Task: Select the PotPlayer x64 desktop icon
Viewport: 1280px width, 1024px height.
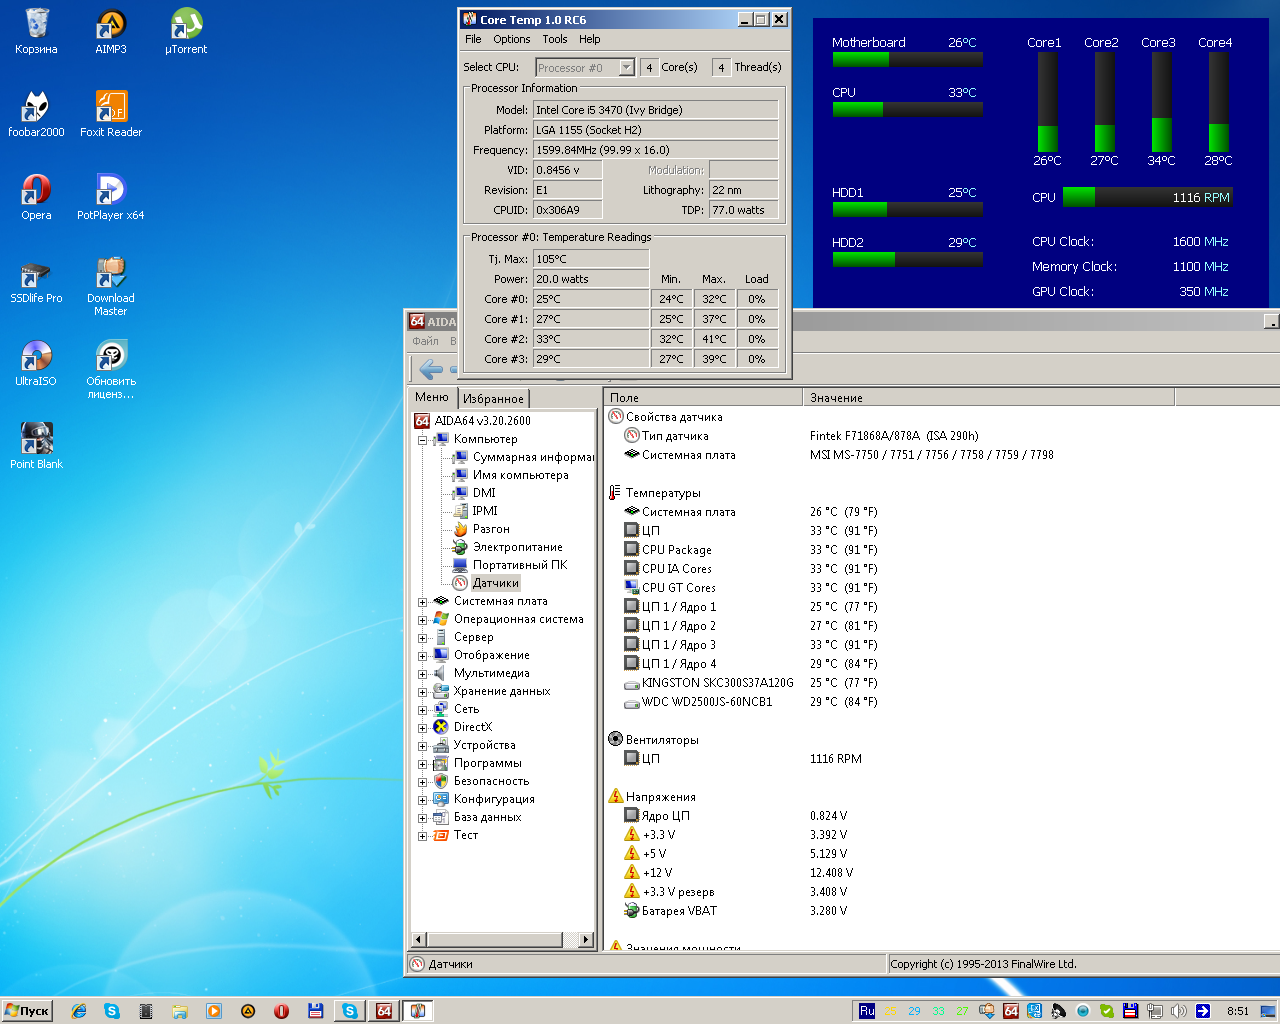Action: click(x=111, y=197)
